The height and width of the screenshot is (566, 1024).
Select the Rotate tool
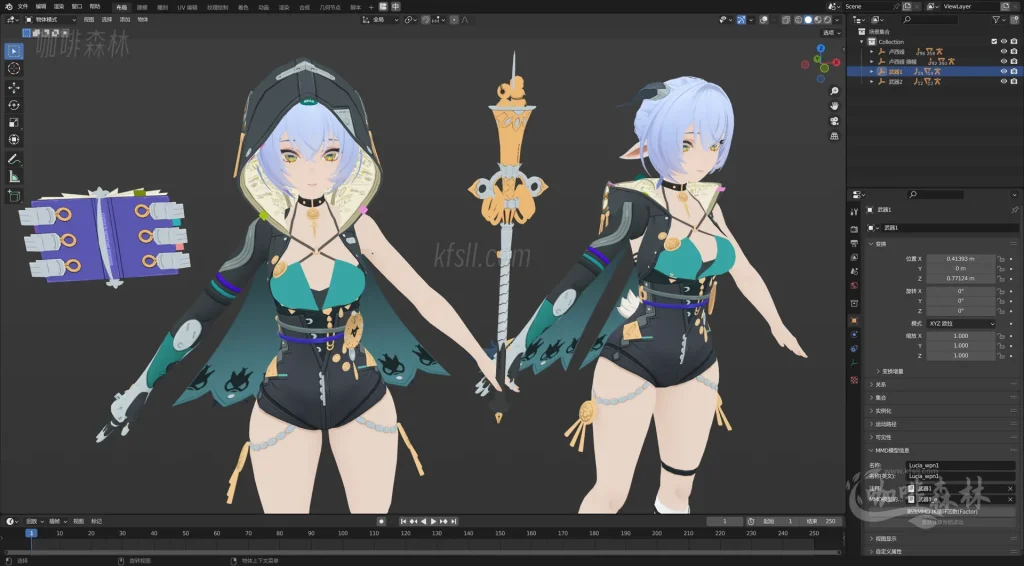pyautogui.click(x=14, y=105)
